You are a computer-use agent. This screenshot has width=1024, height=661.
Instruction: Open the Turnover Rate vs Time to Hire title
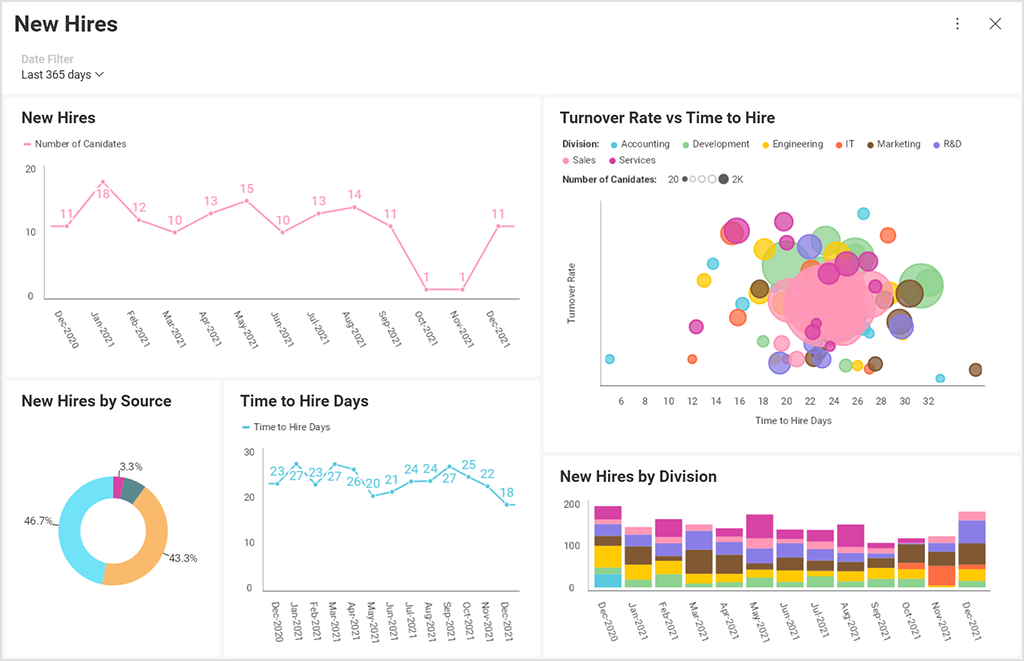[667, 118]
